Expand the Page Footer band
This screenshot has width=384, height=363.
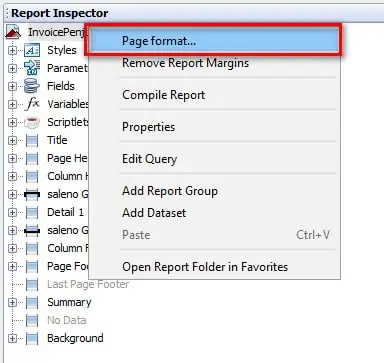tap(12, 266)
